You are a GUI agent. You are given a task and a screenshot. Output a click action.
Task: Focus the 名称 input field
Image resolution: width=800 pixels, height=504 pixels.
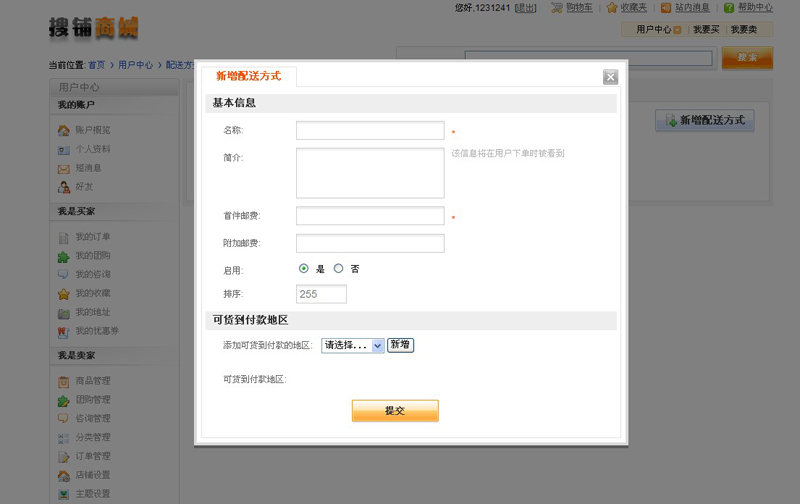pyautogui.click(x=370, y=130)
